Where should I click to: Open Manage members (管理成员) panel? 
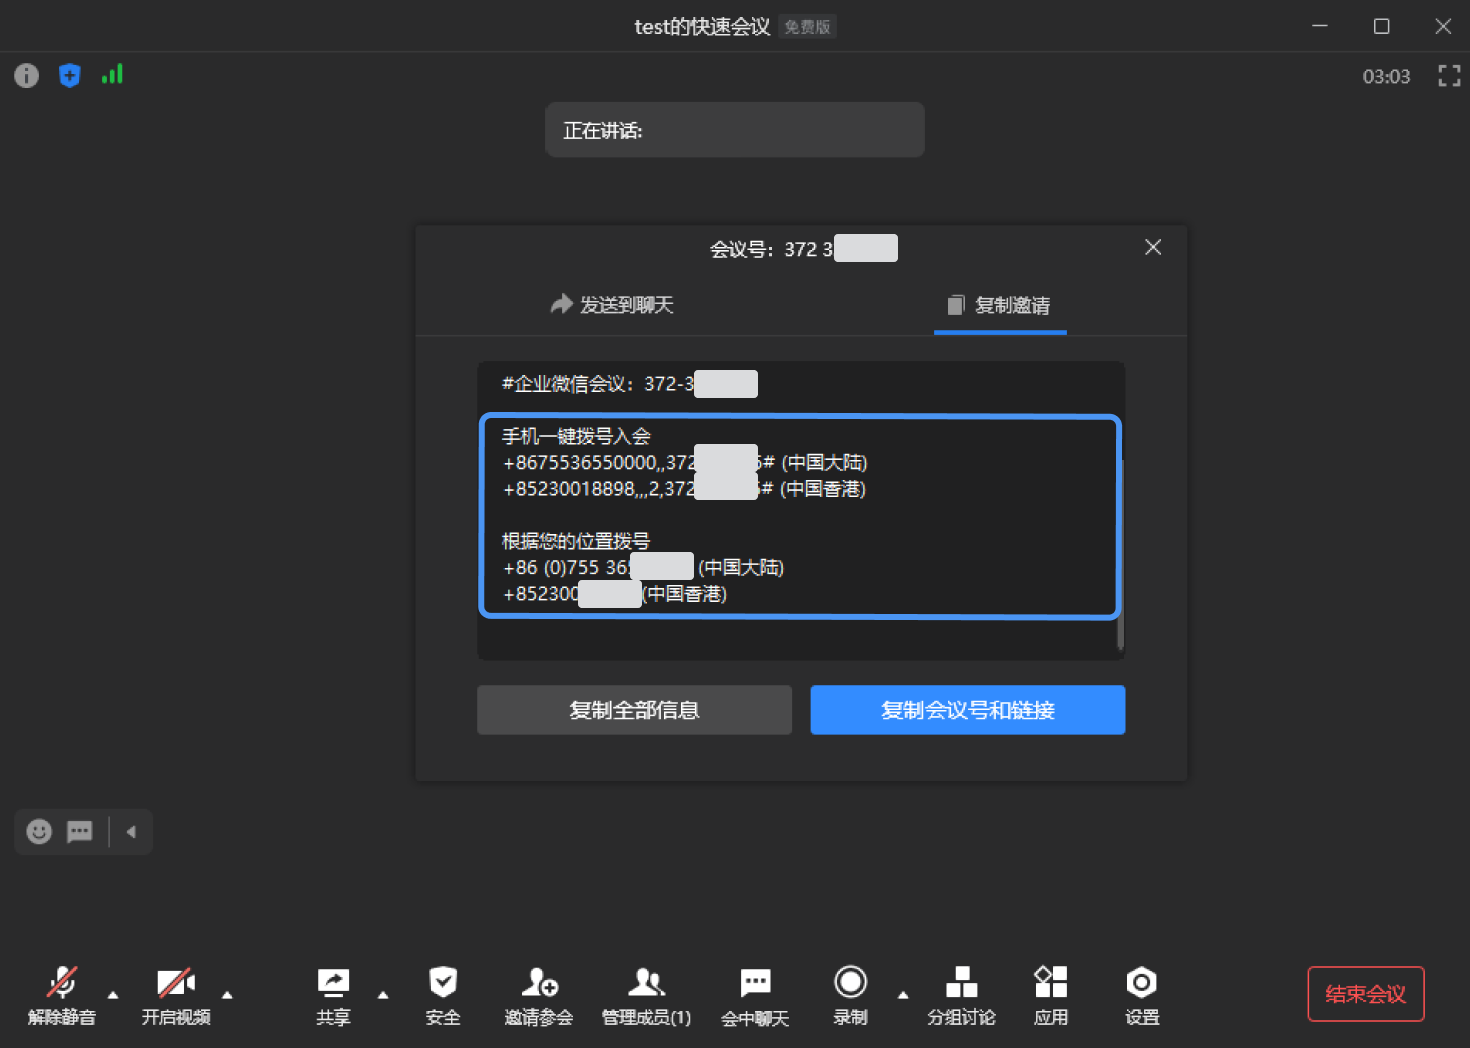click(646, 994)
